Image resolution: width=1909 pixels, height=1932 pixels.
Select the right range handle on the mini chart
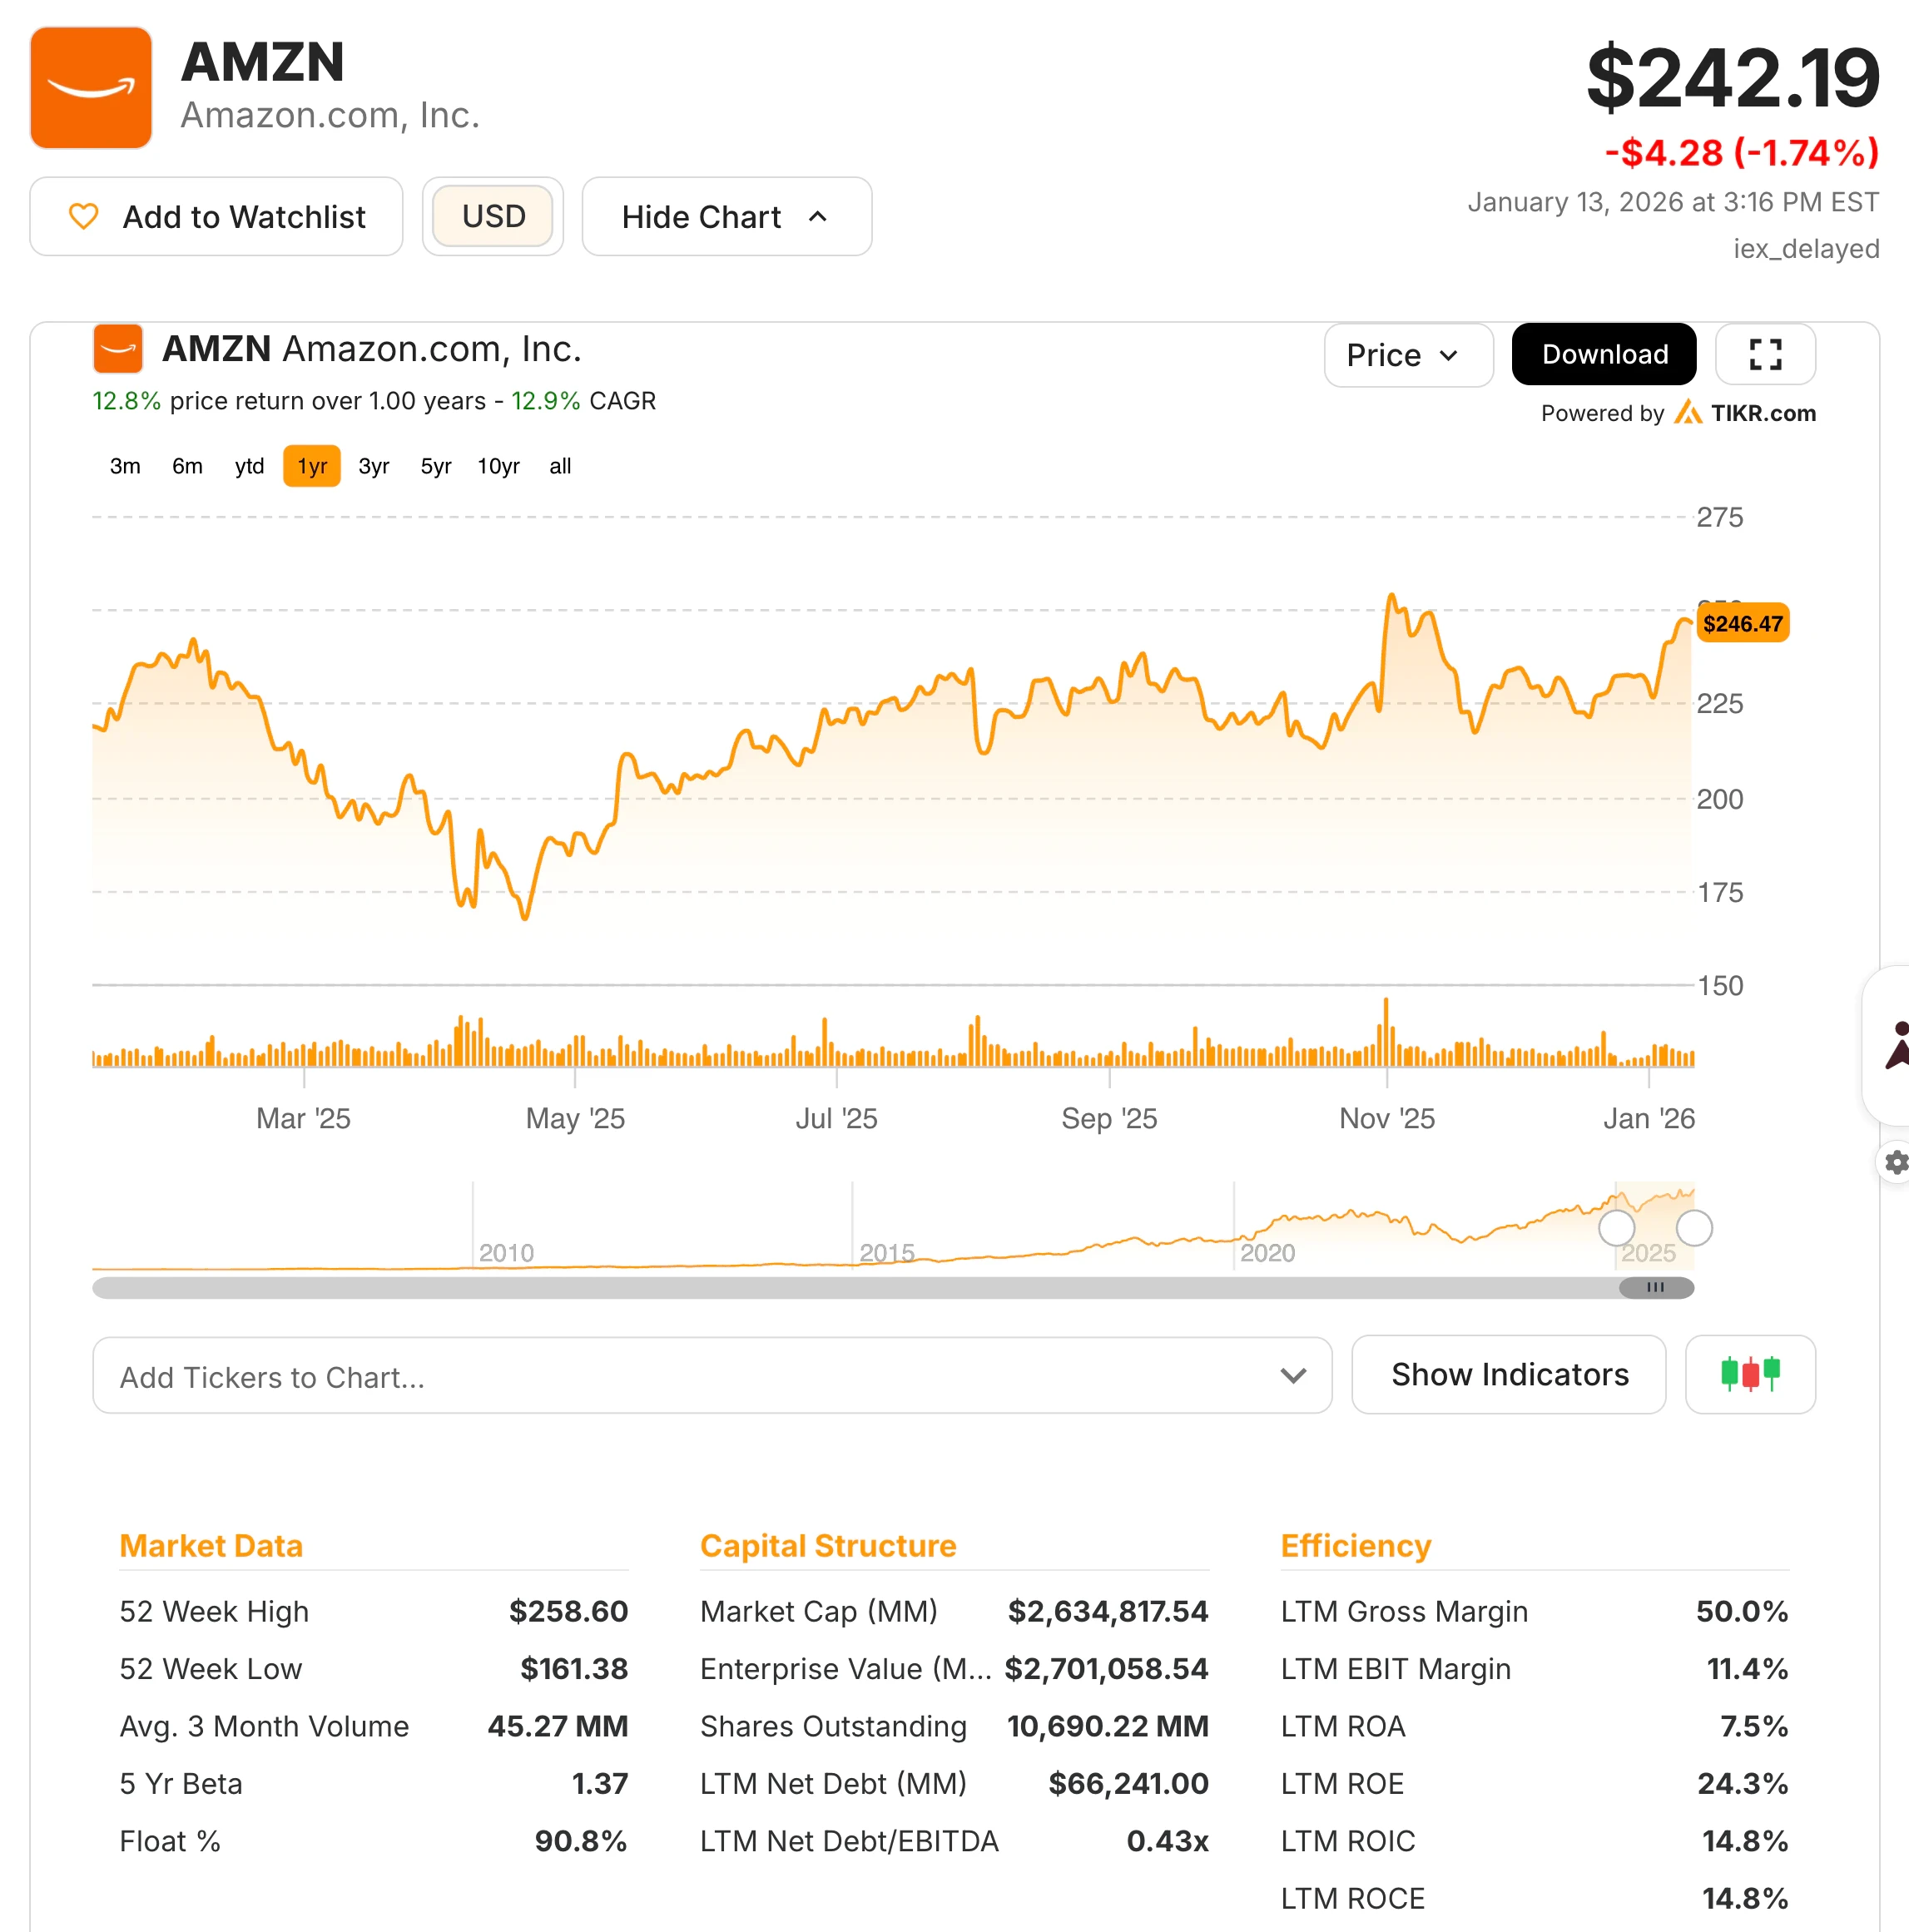(x=1694, y=1228)
